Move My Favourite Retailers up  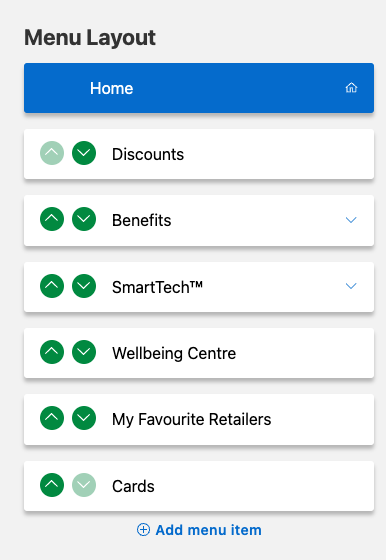point(52,418)
